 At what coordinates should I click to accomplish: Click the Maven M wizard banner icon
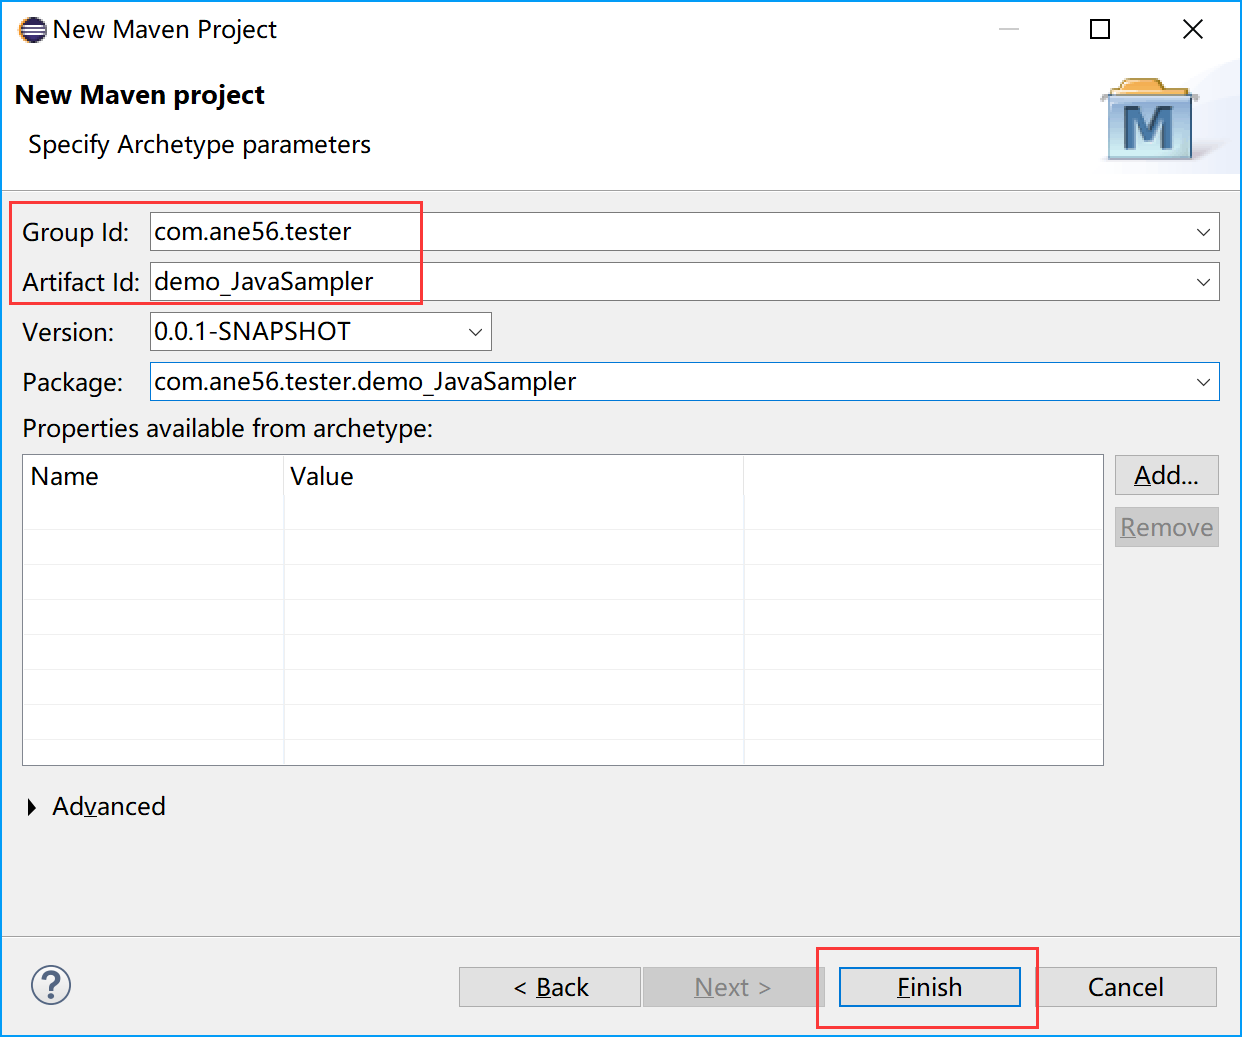(1149, 121)
